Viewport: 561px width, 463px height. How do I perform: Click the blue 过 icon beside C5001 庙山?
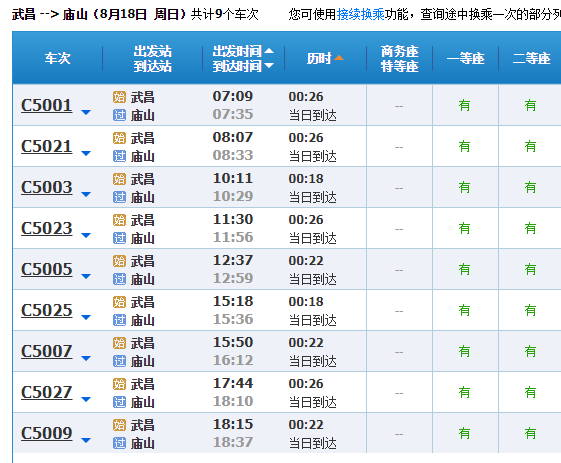coord(119,115)
